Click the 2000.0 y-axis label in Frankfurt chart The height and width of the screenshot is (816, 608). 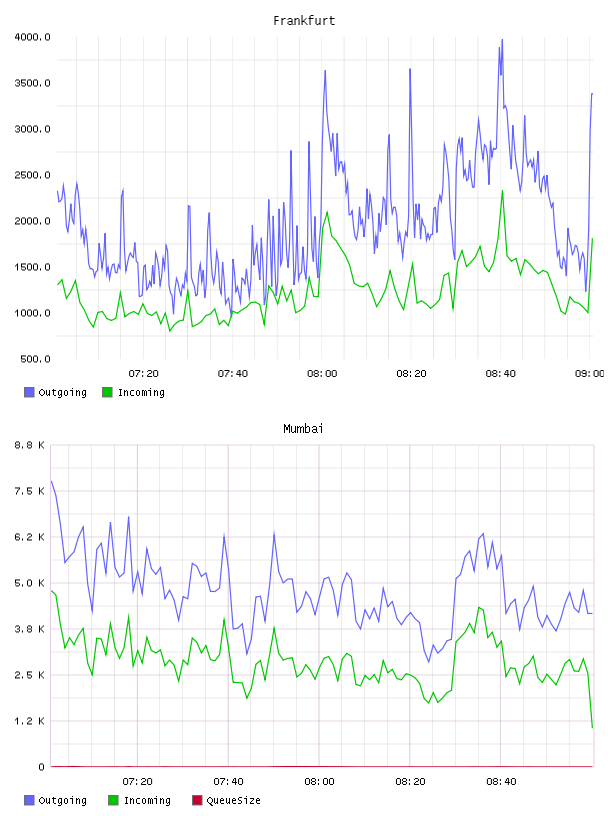tap(32, 221)
